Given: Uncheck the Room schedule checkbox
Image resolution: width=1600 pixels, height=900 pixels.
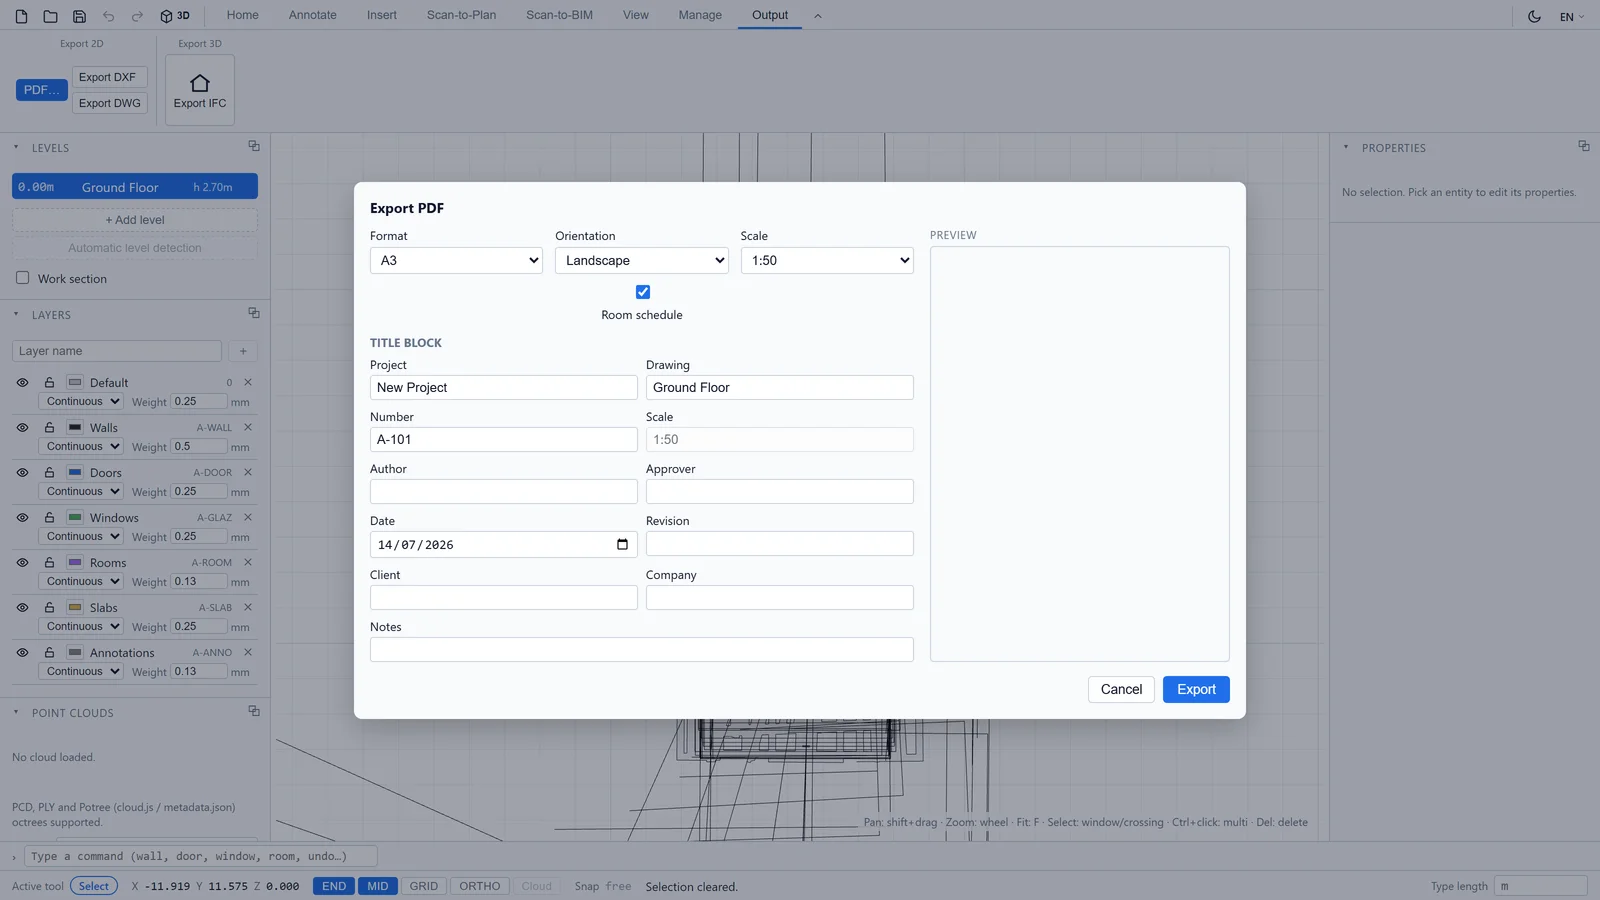Looking at the screenshot, I should 643,292.
